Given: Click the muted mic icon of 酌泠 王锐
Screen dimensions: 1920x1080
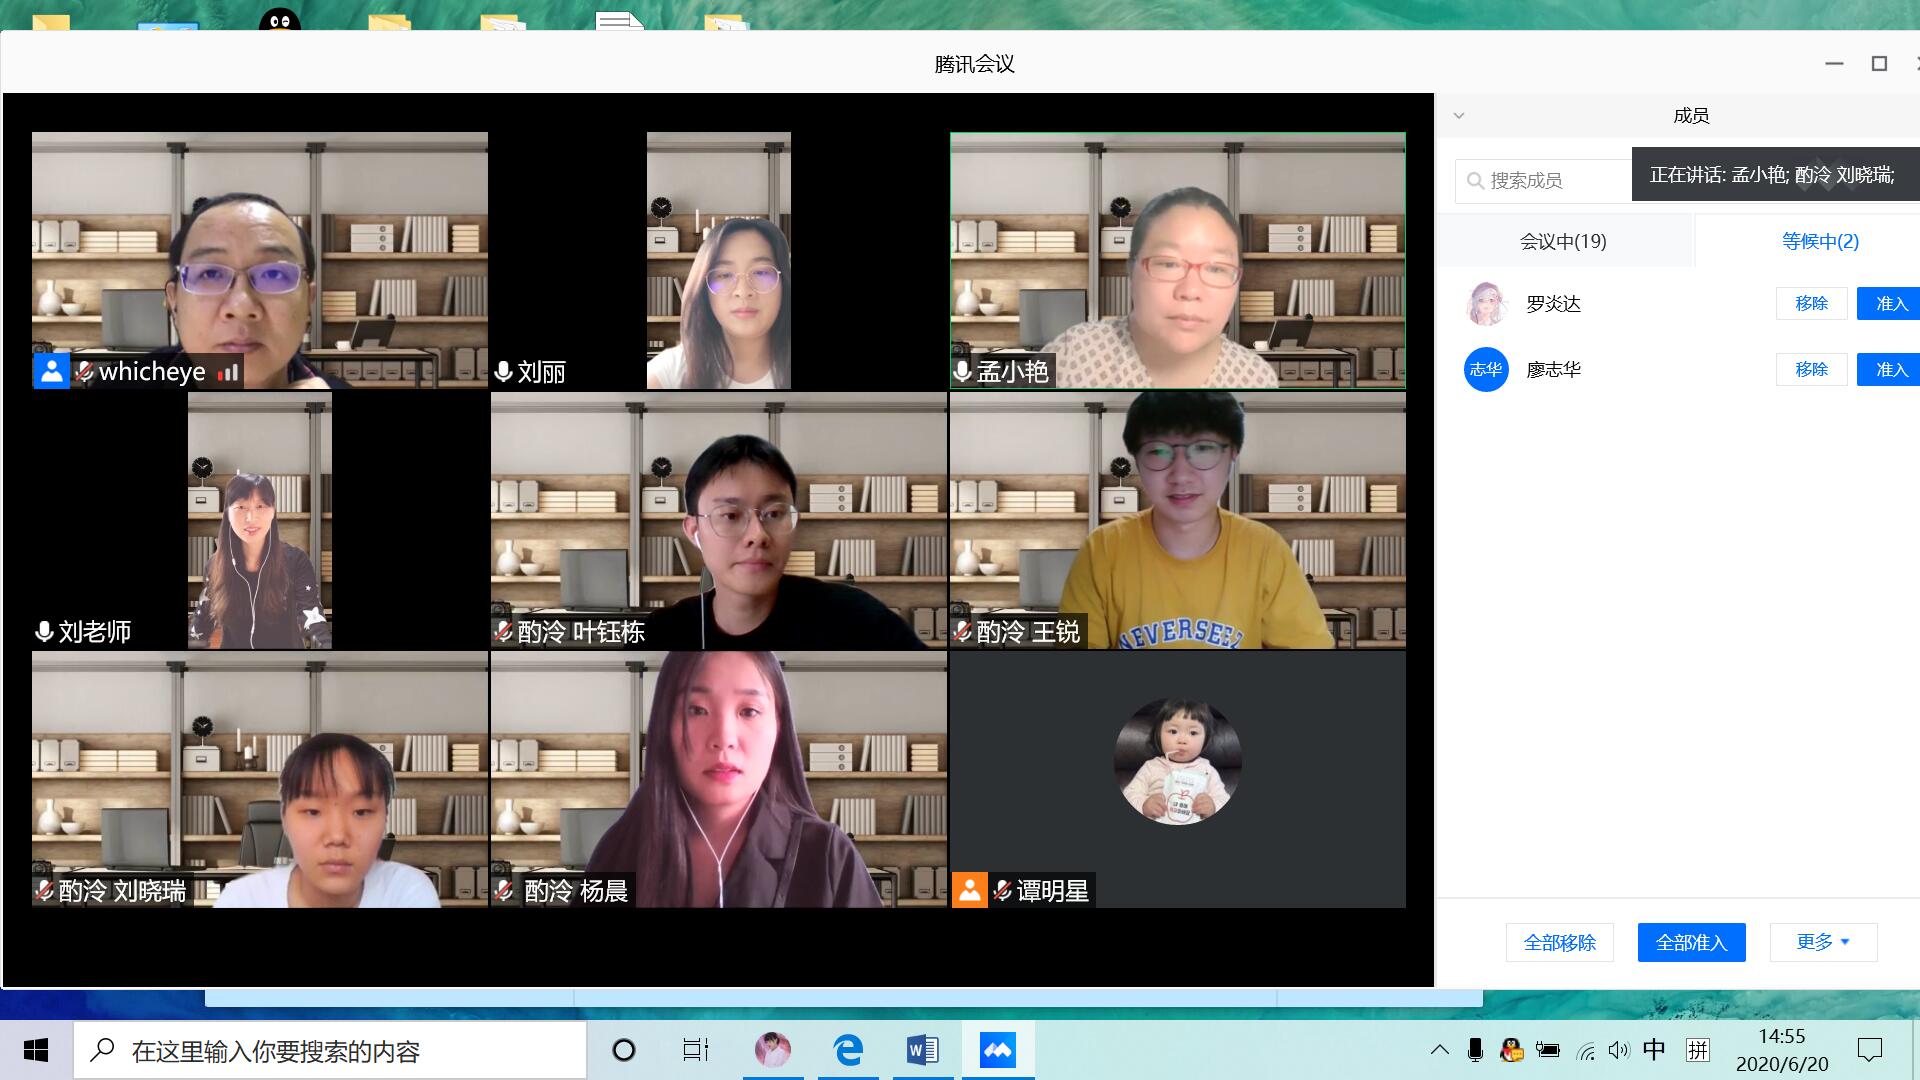Looking at the screenshot, I should (x=962, y=632).
